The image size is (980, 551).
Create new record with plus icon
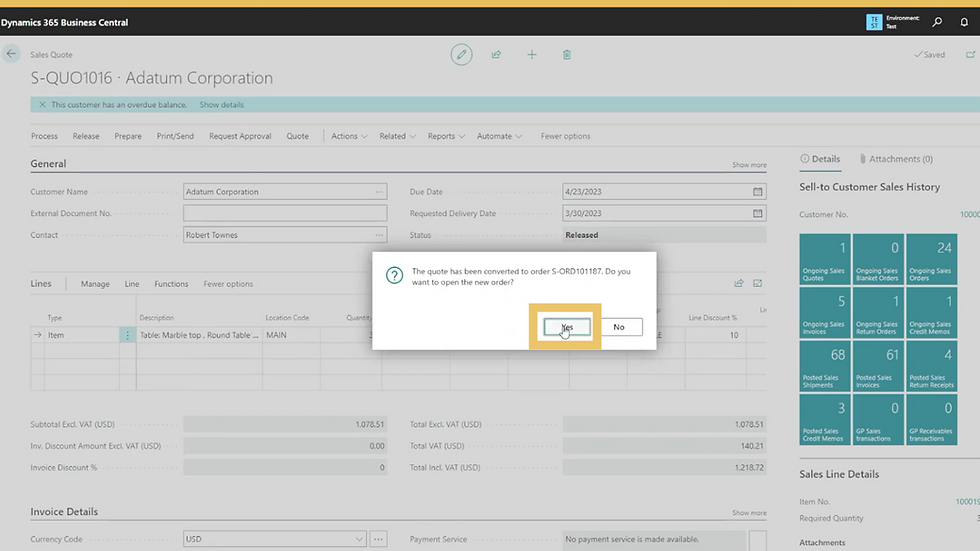531,54
